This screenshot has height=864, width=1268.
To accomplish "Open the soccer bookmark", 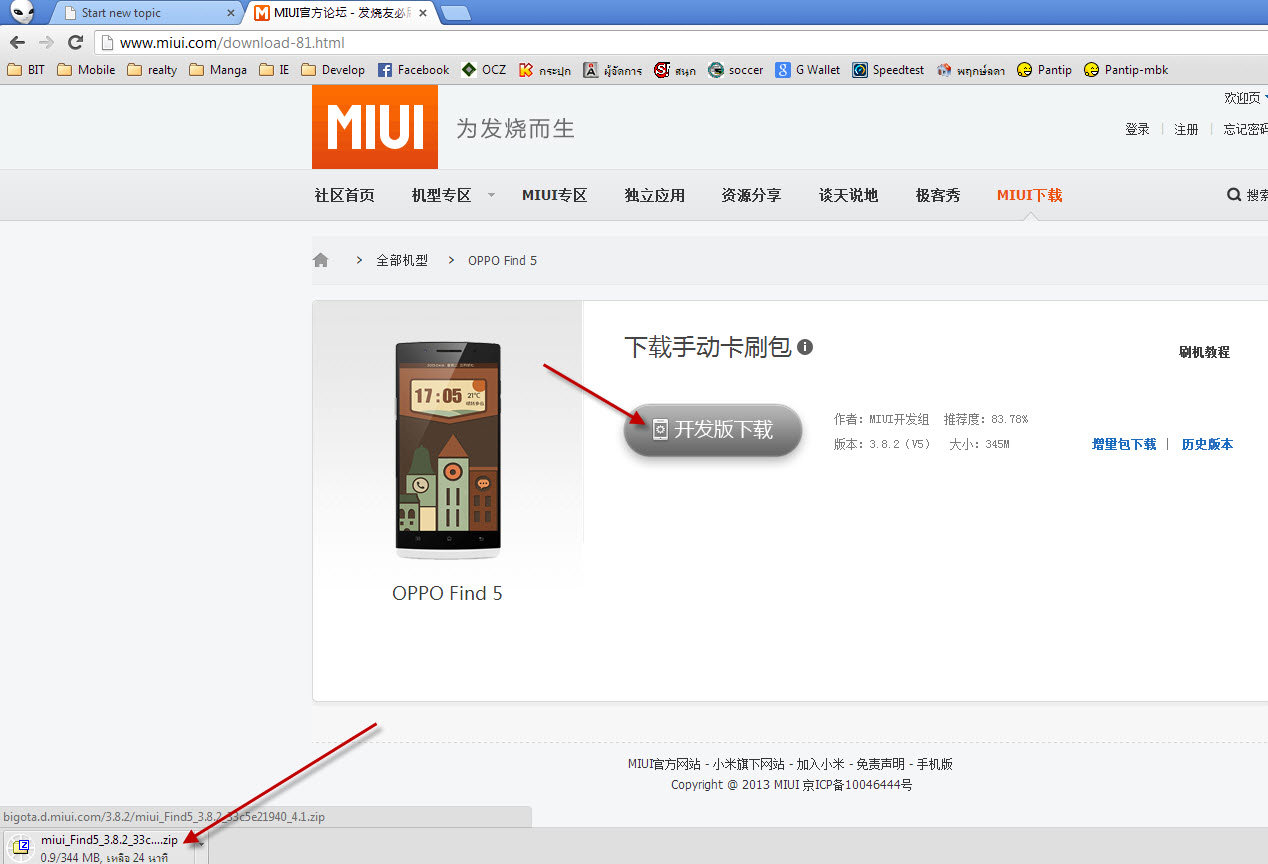I will click(x=735, y=70).
